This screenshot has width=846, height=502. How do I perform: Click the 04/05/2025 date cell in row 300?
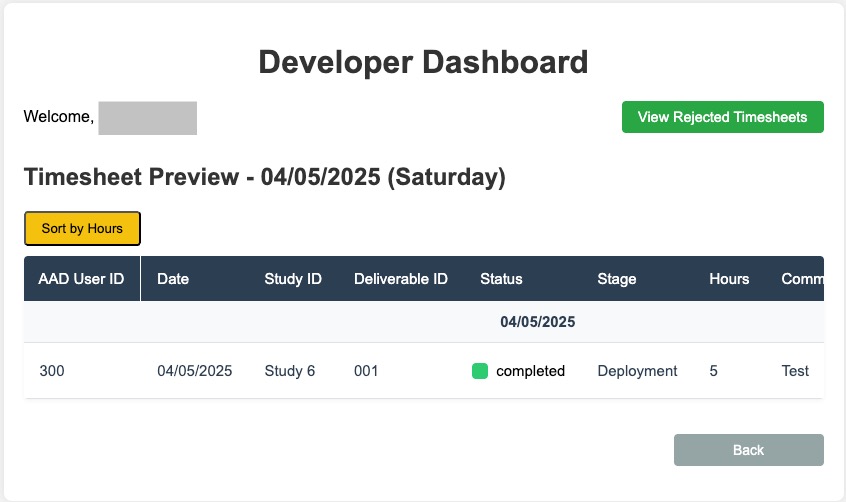pyautogui.click(x=194, y=371)
